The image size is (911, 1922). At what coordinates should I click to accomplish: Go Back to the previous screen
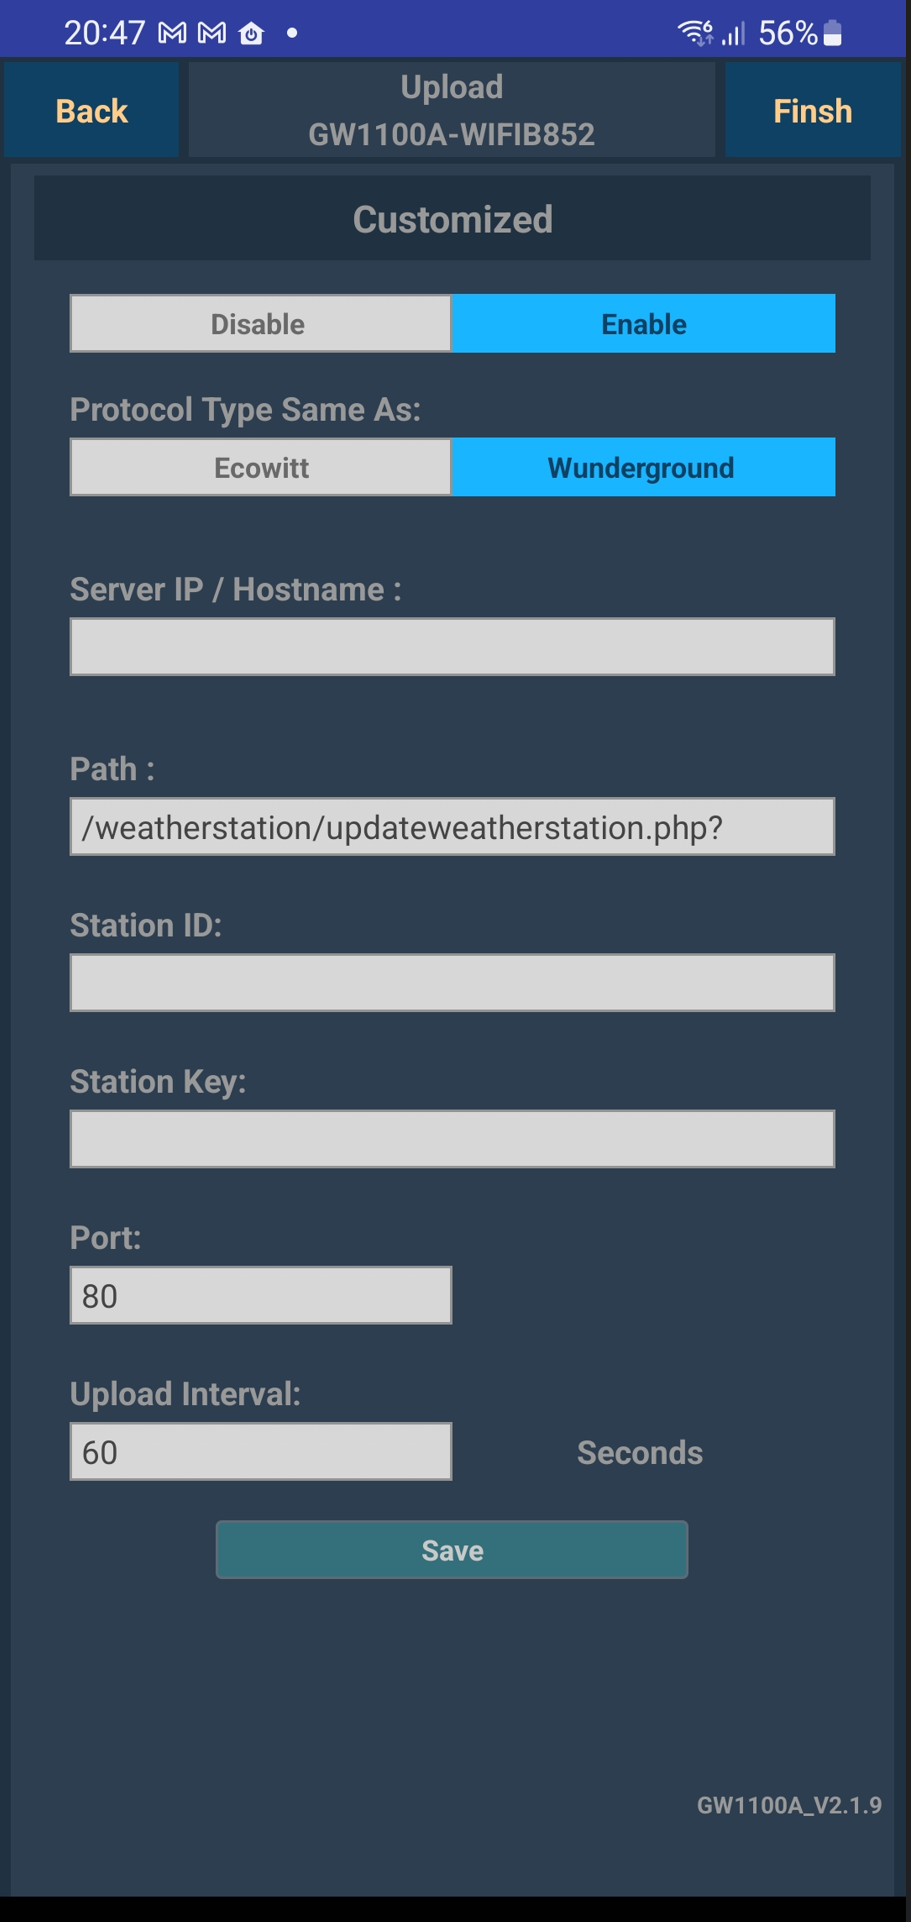(x=91, y=111)
